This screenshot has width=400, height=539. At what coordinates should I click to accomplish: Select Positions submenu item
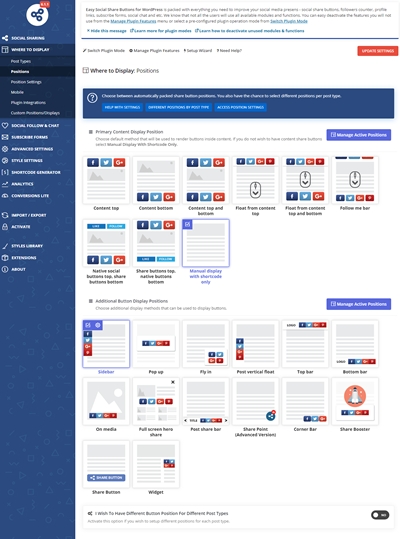point(20,72)
